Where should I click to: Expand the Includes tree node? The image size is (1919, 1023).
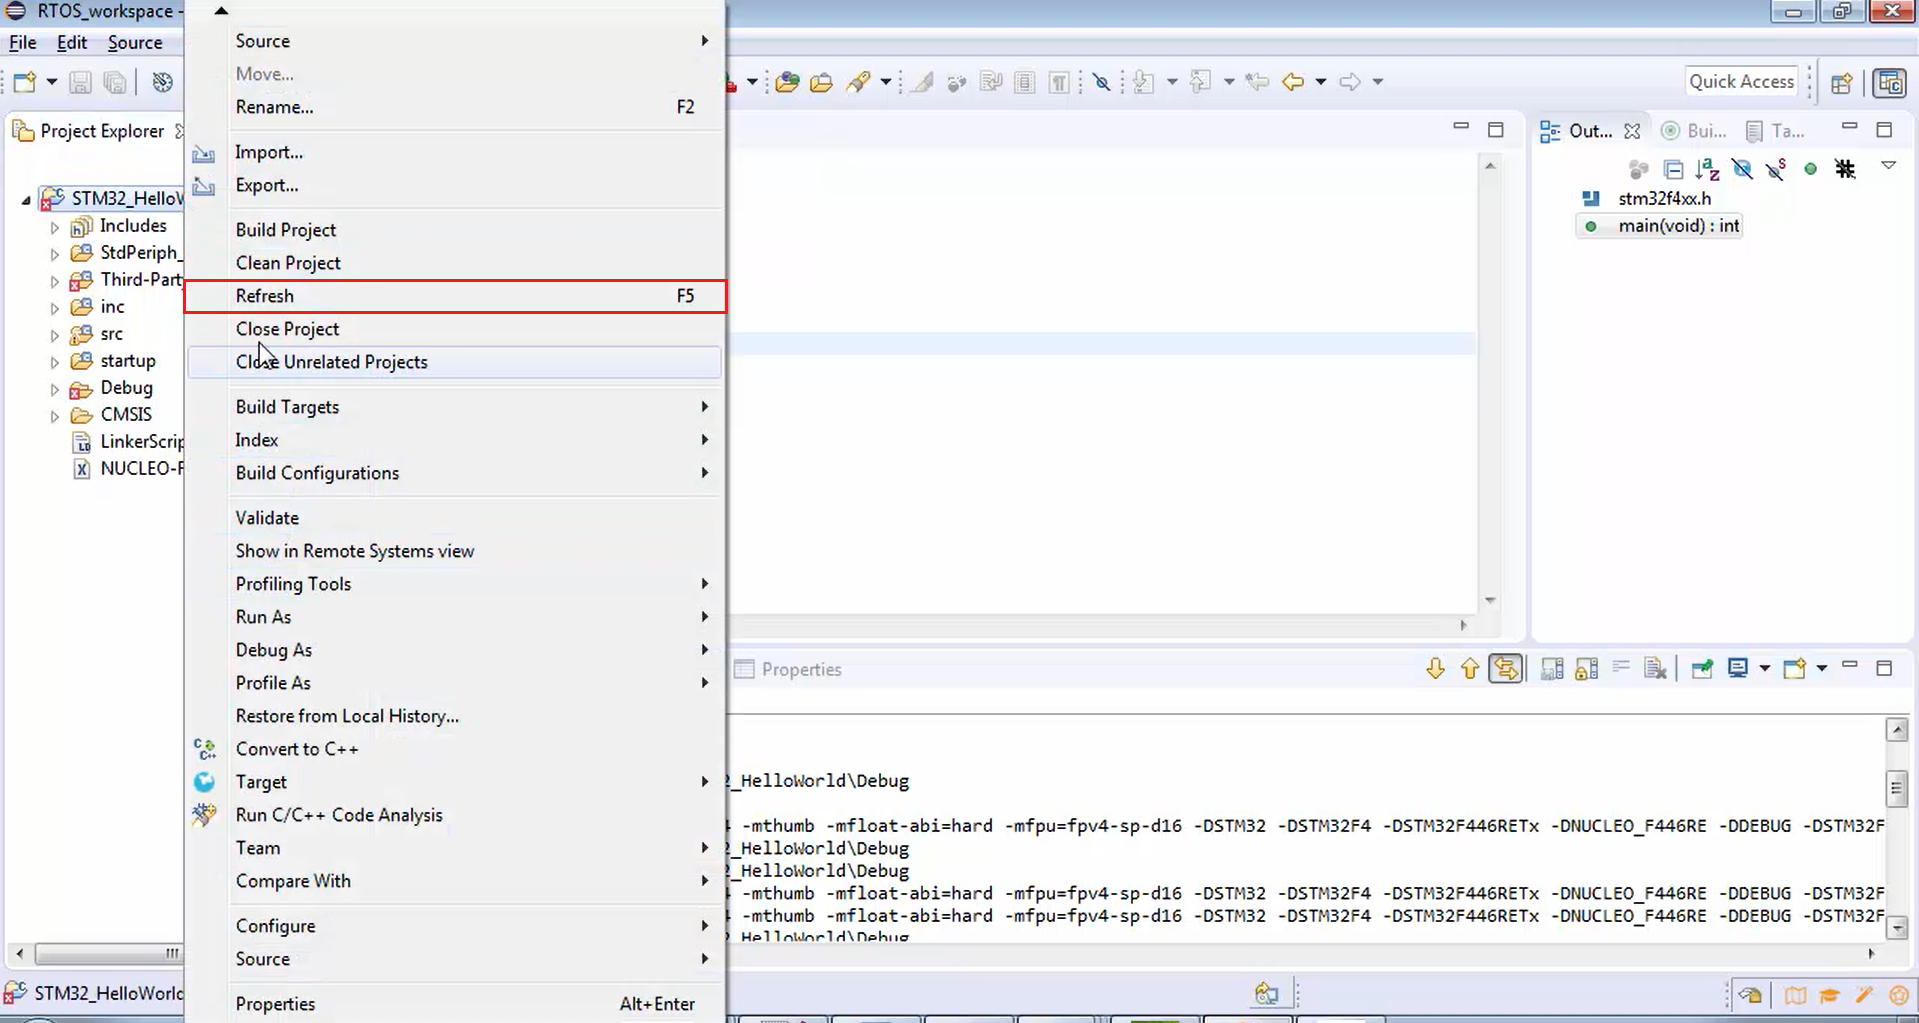pos(55,227)
